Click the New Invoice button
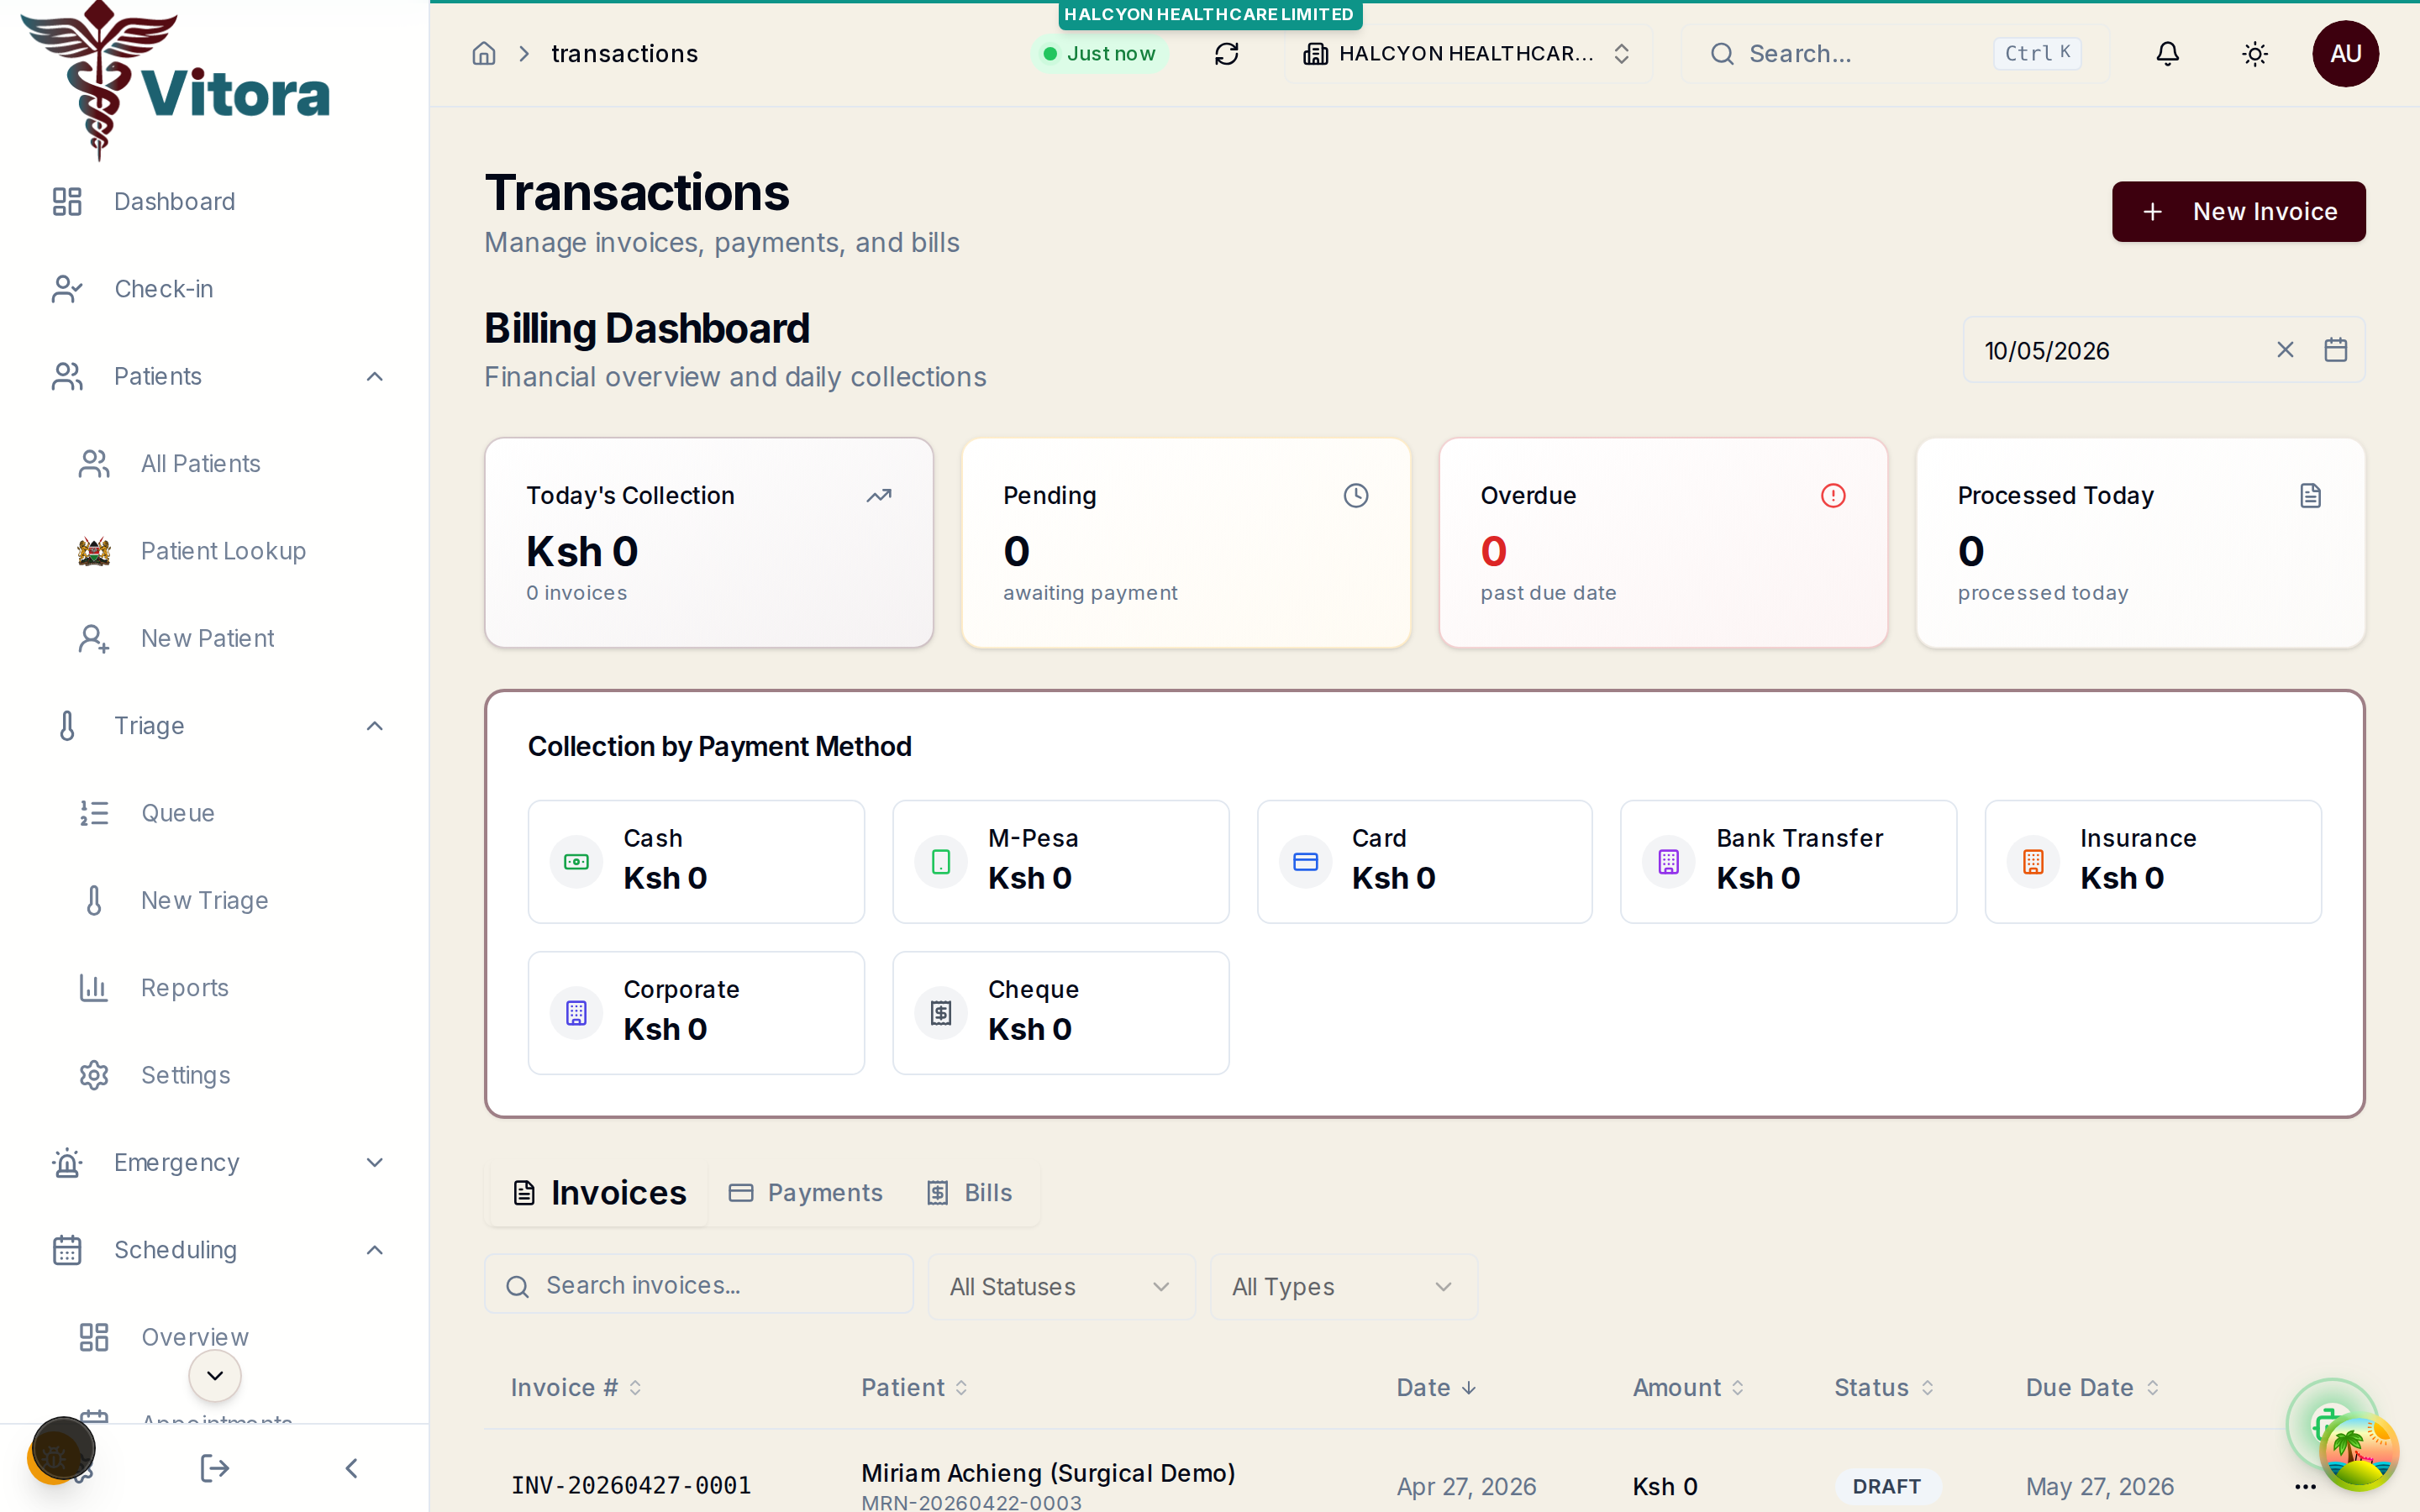This screenshot has height=1512, width=2420. click(x=2238, y=212)
